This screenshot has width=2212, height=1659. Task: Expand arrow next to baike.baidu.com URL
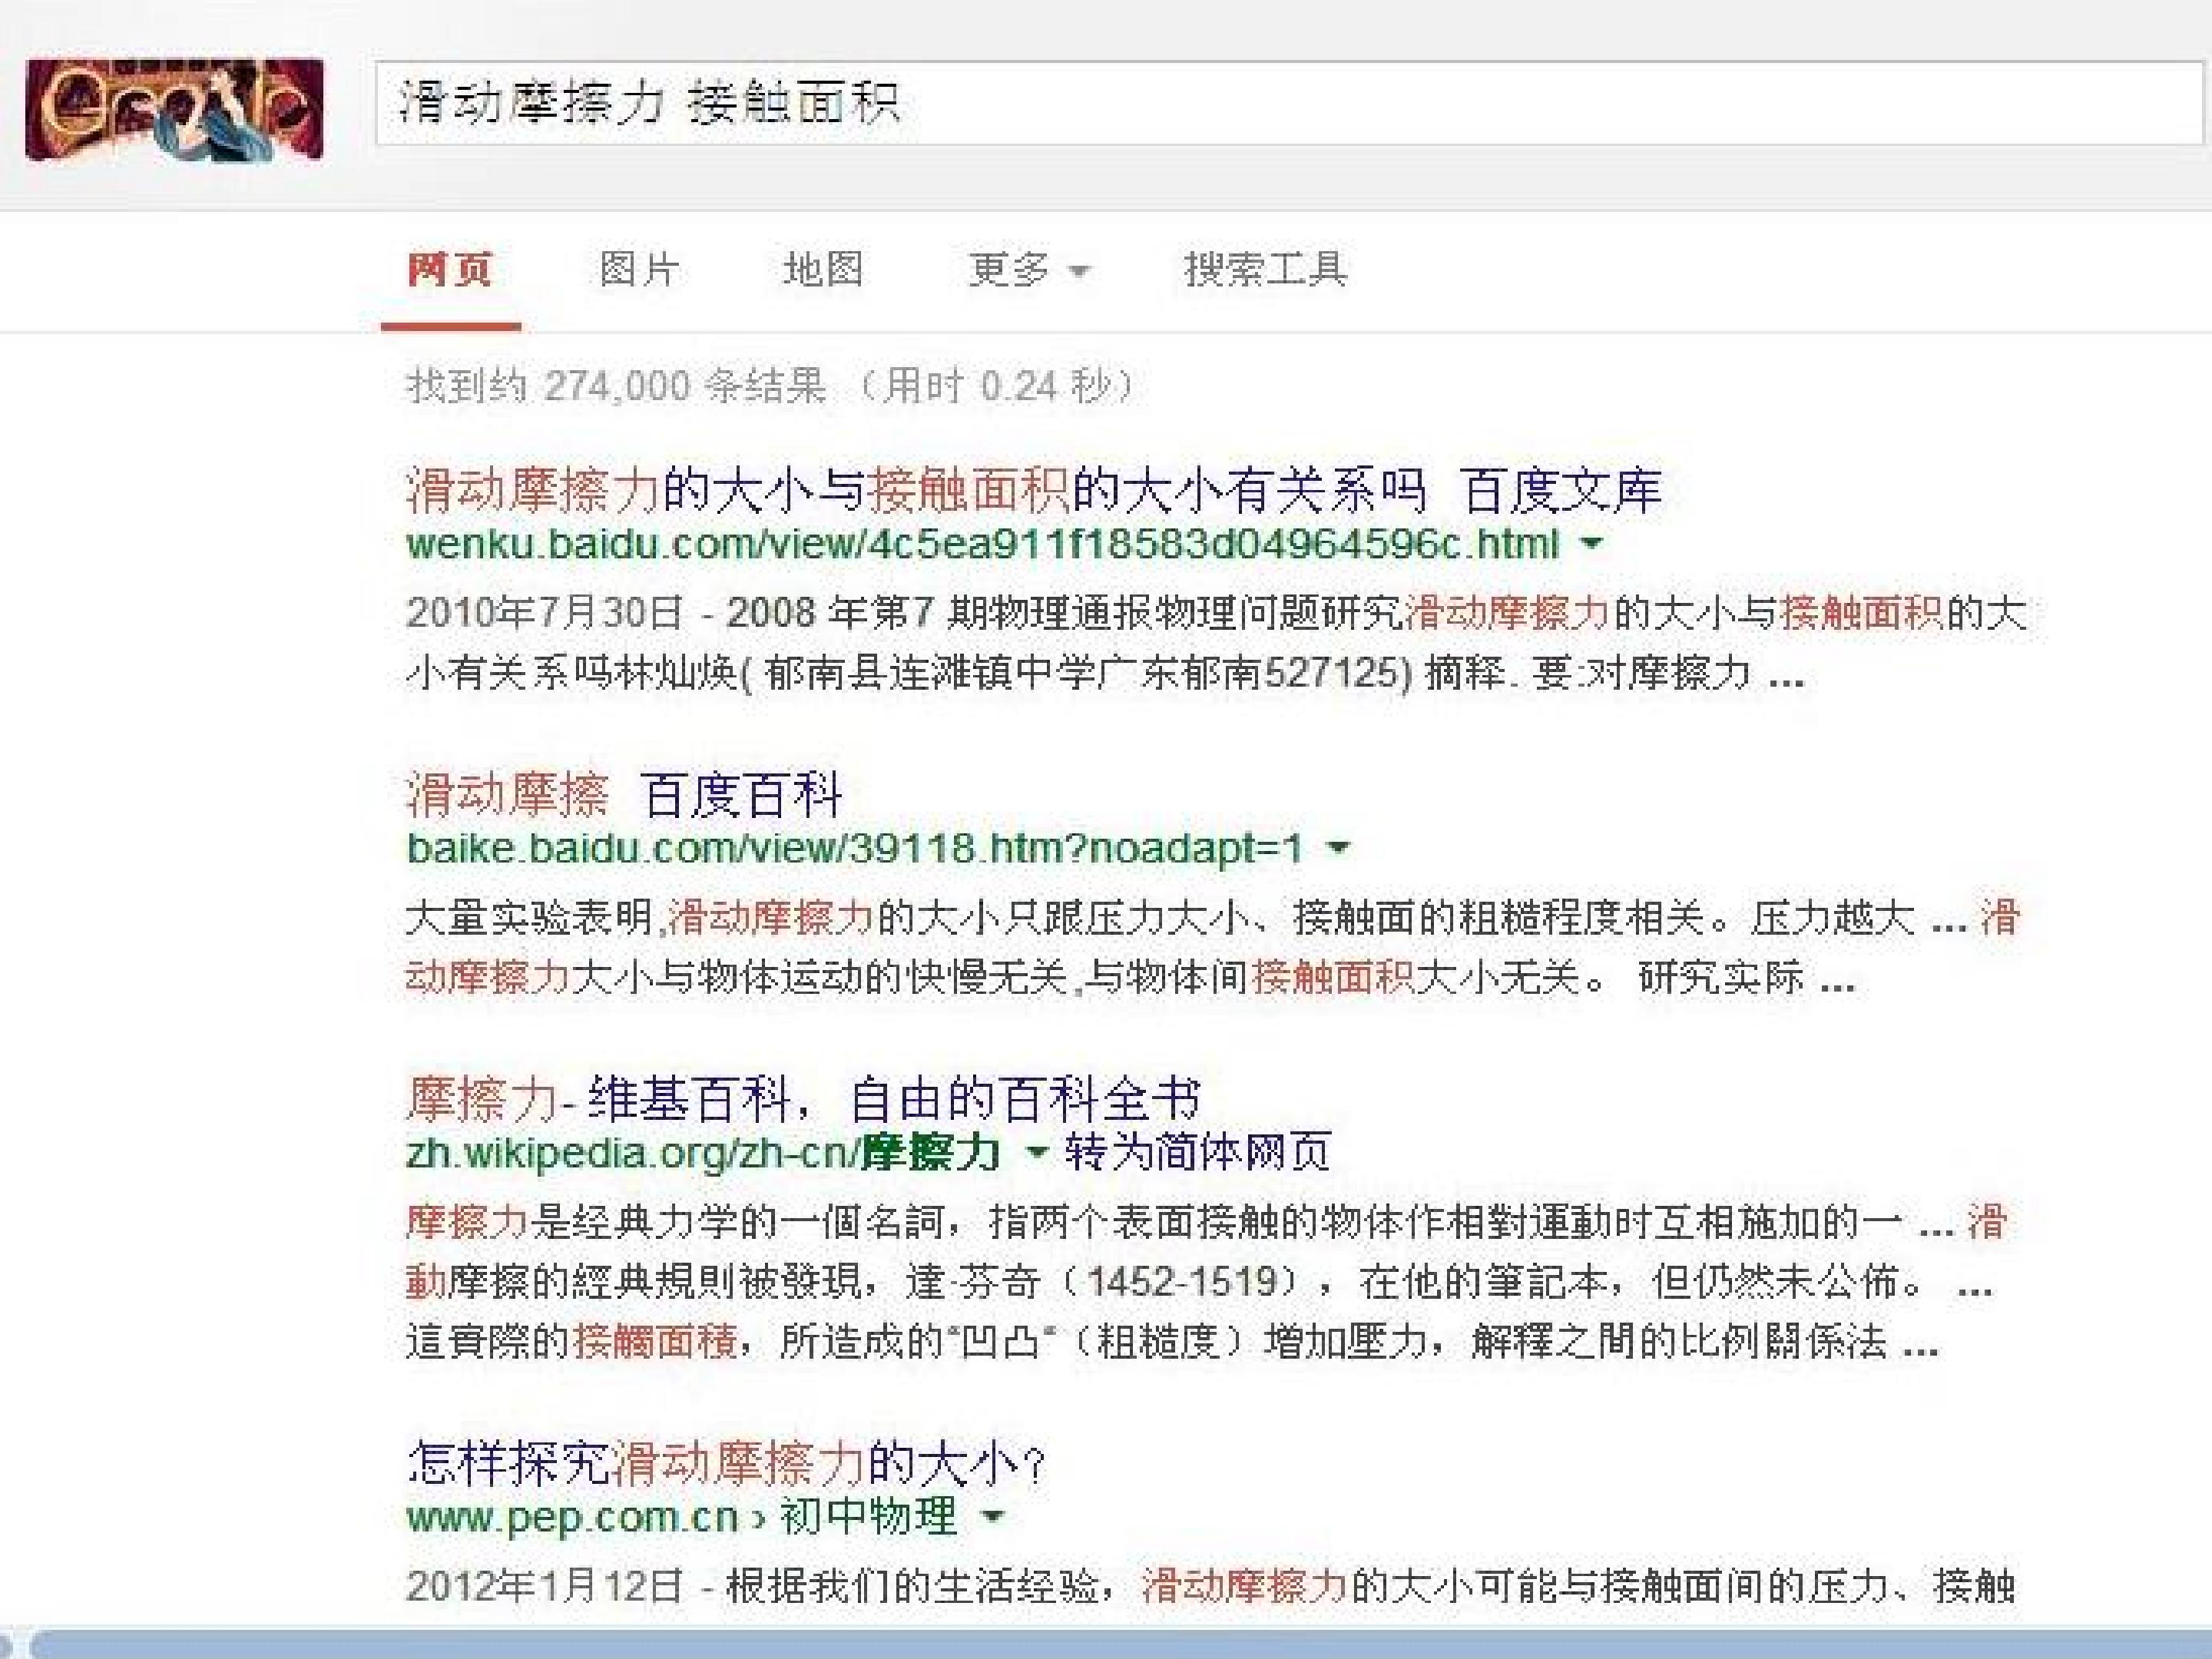pyautogui.click(x=1337, y=848)
